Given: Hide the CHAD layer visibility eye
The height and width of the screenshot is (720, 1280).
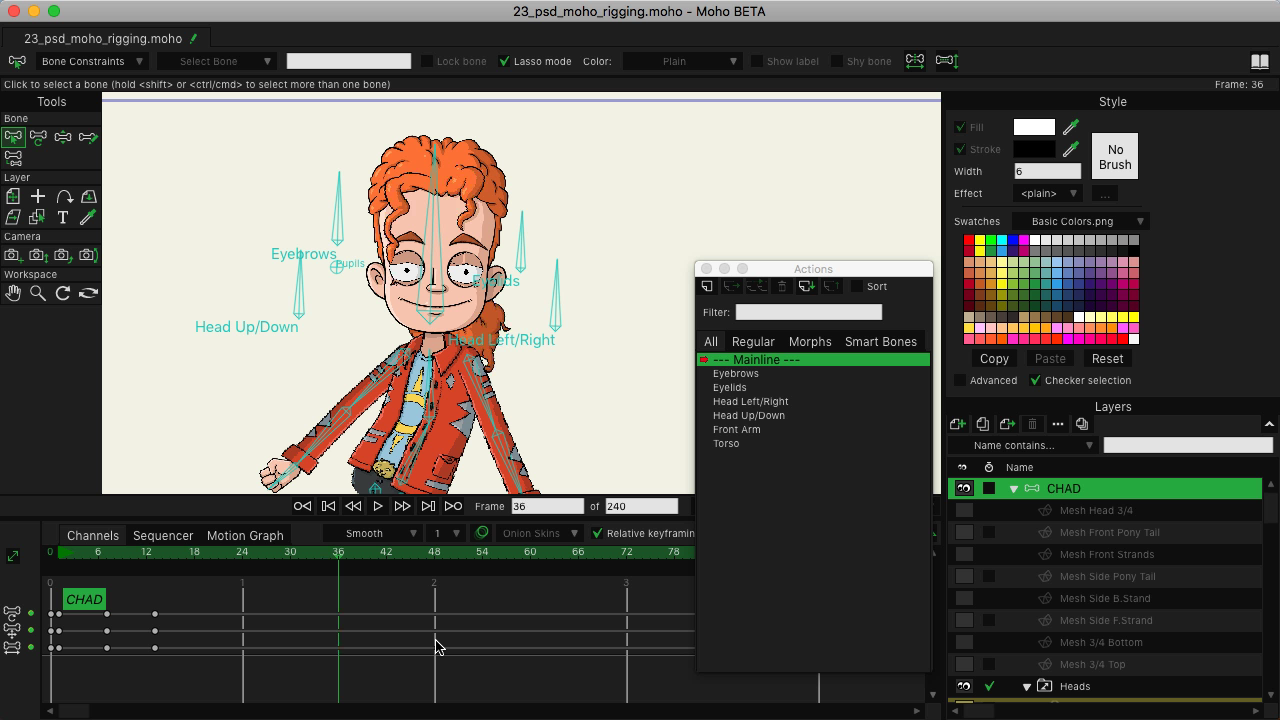Looking at the screenshot, I should click(x=964, y=489).
